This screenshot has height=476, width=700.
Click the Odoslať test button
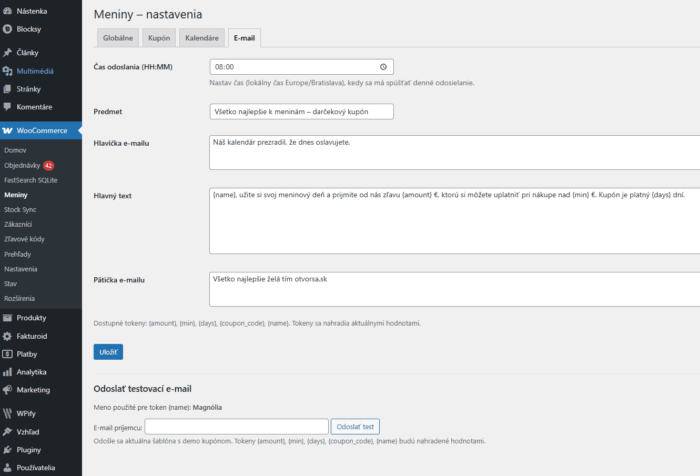point(355,427)
